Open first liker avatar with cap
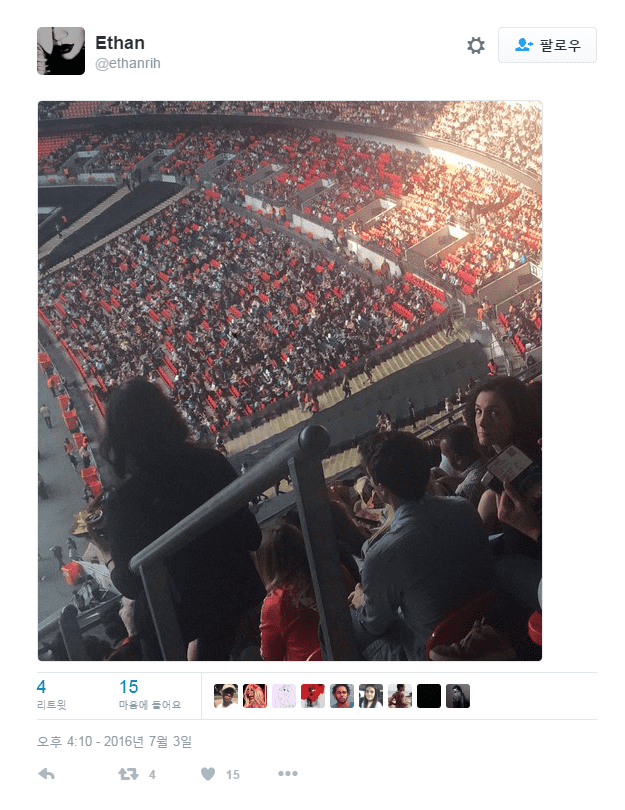The width and height of the screenshot is (625, 810). (226, 696)
